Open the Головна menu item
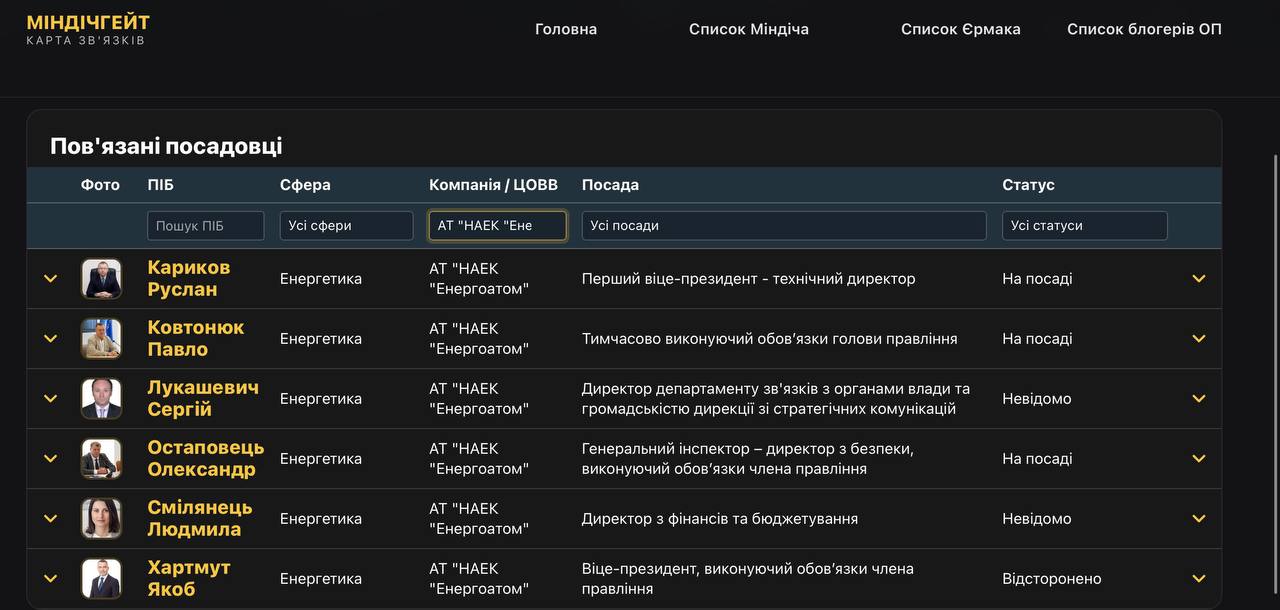 tap(566, 29)
